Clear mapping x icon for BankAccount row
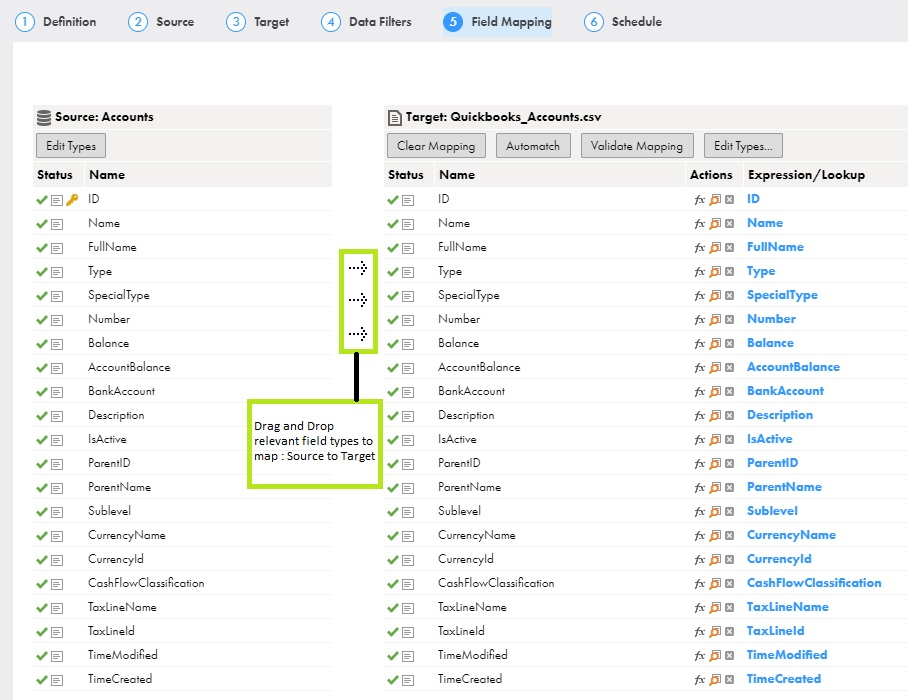The width and height of the screenshot is (908, 700). (x=730, y=392)
